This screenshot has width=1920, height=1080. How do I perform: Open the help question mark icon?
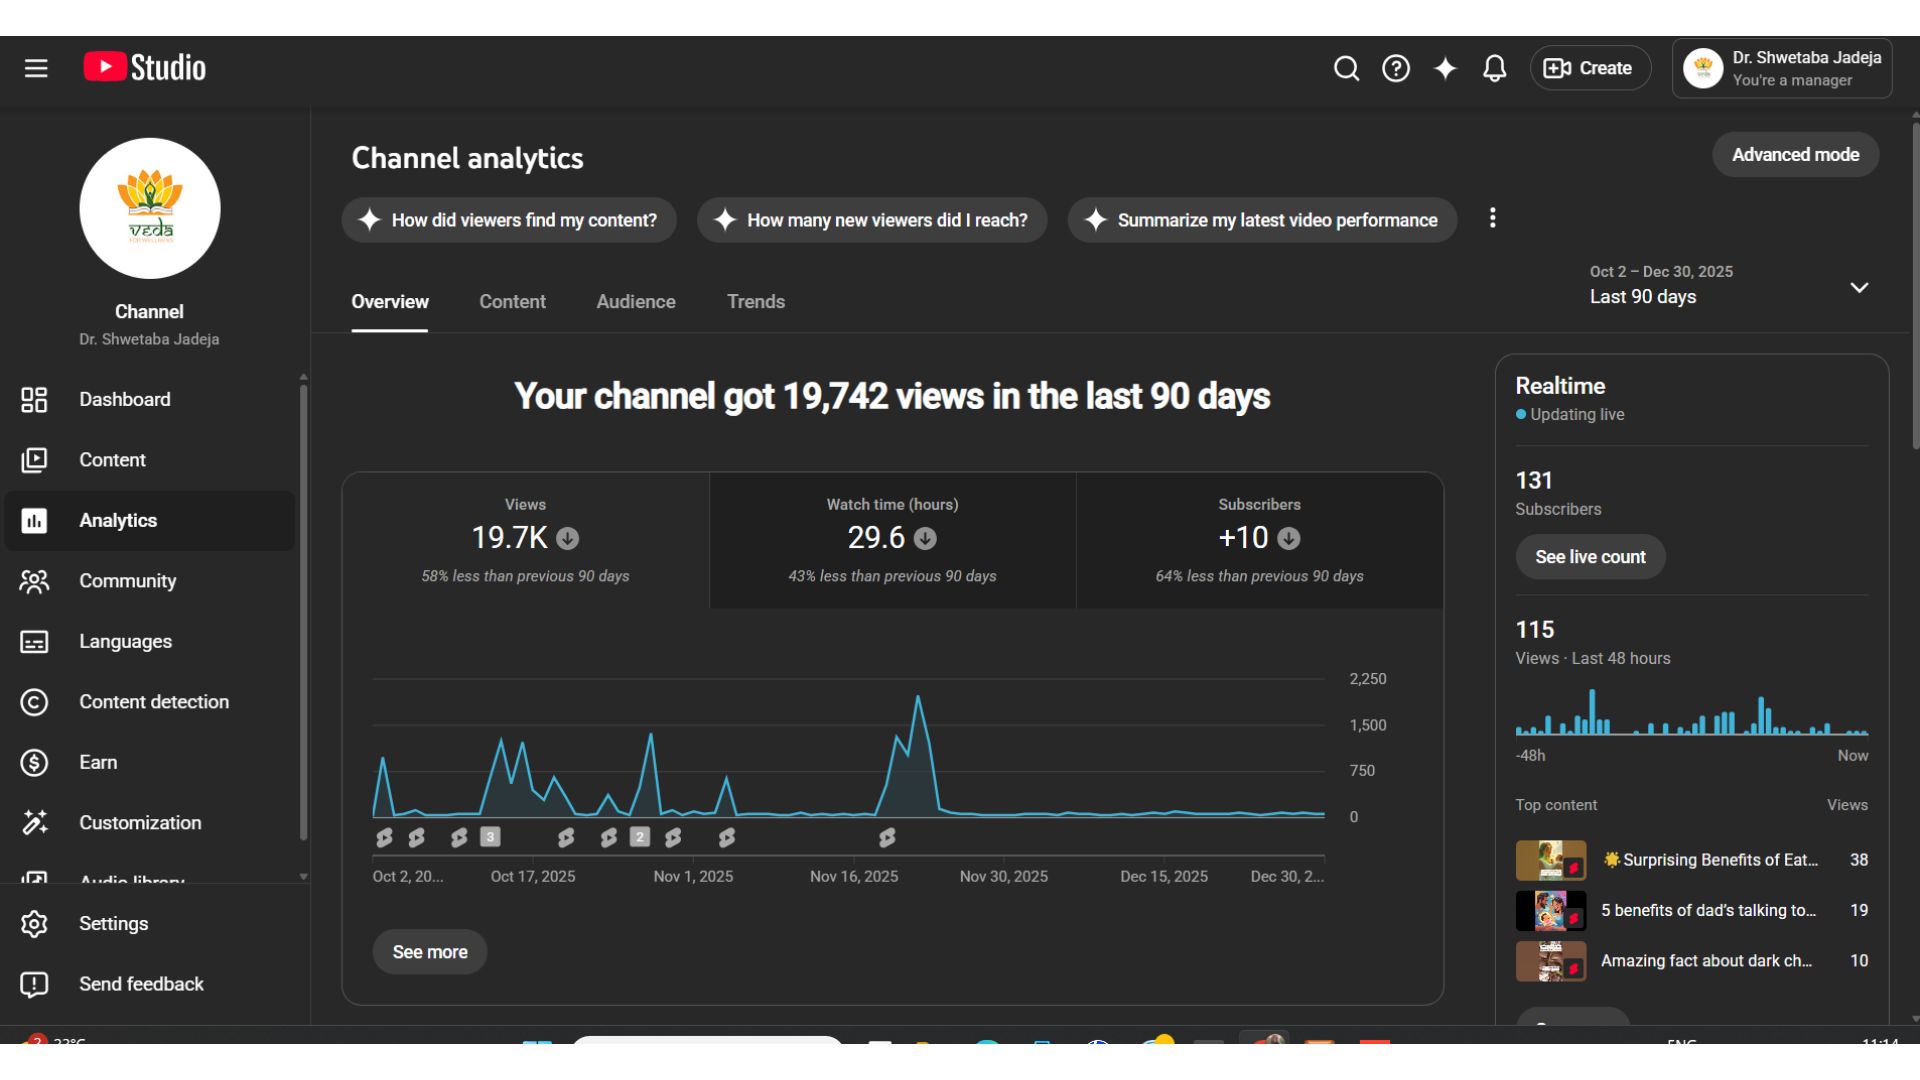point(1396,68)
